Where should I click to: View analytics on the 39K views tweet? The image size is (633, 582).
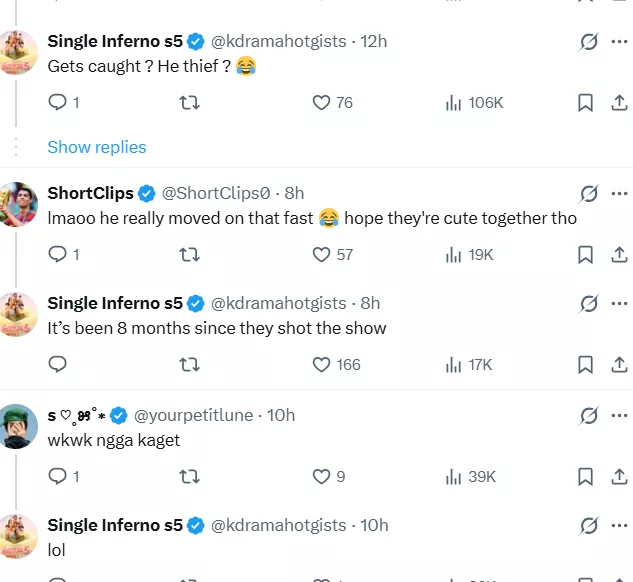pyautogui.click(x=470, y=477)
